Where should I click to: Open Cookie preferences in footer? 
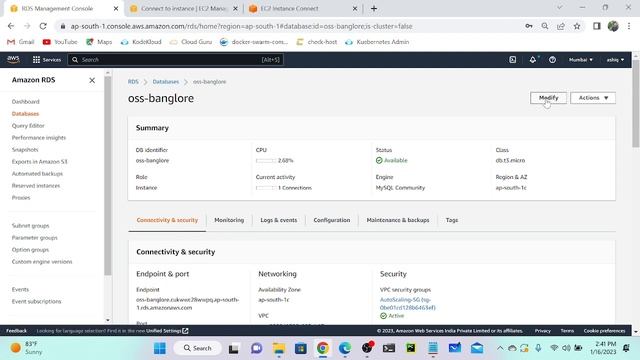(604, 331)
